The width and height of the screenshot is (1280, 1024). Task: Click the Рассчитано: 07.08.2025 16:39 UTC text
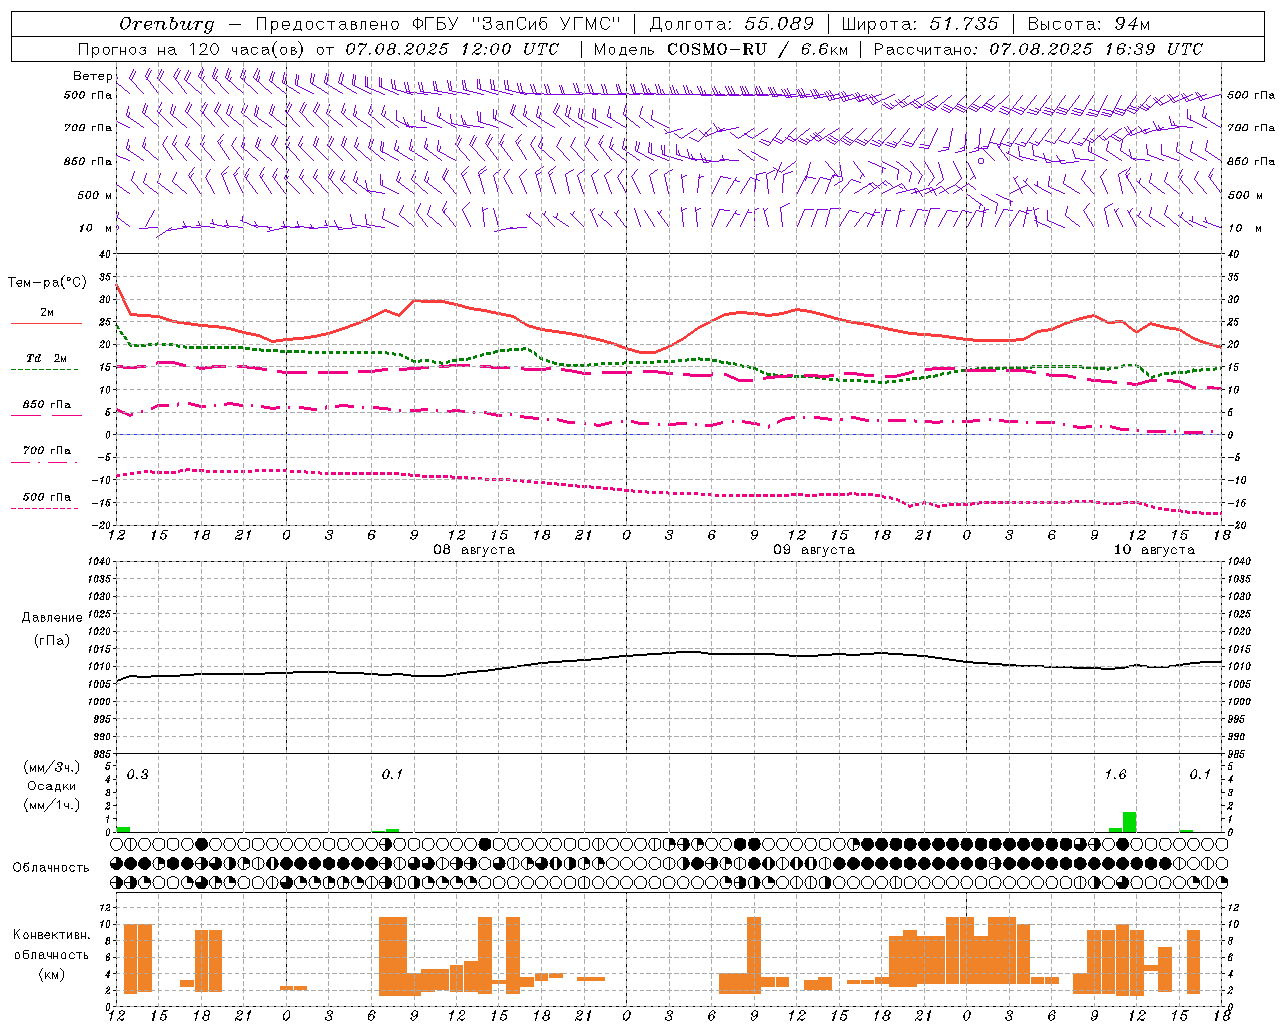click(x=1038, y=49)
